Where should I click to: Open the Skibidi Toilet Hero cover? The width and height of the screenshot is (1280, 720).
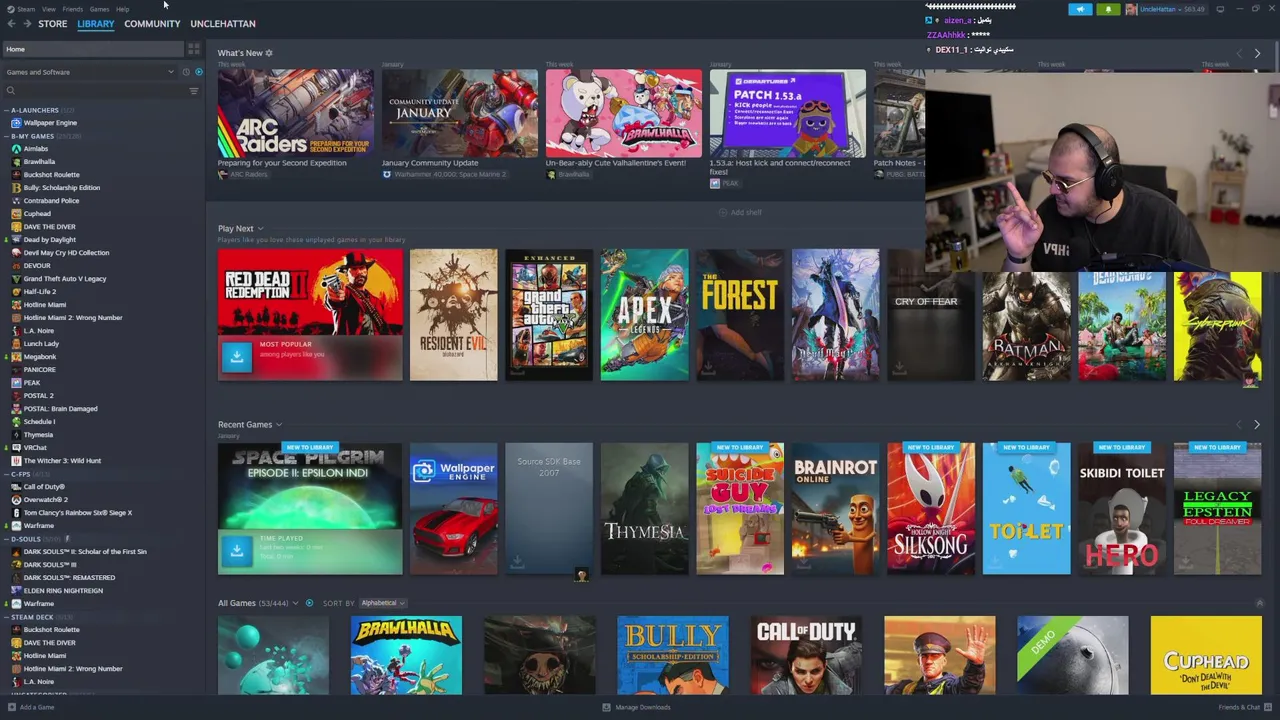pos(1122,509)
